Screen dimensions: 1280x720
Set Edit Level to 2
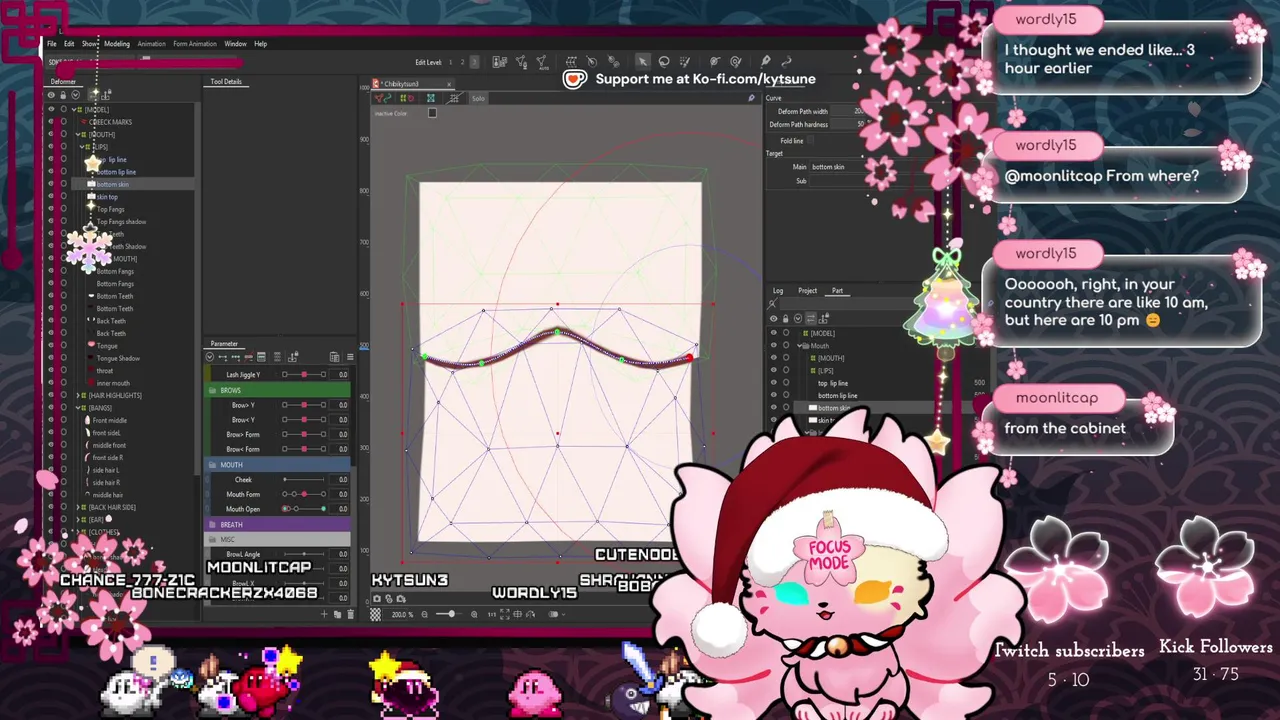462,62
